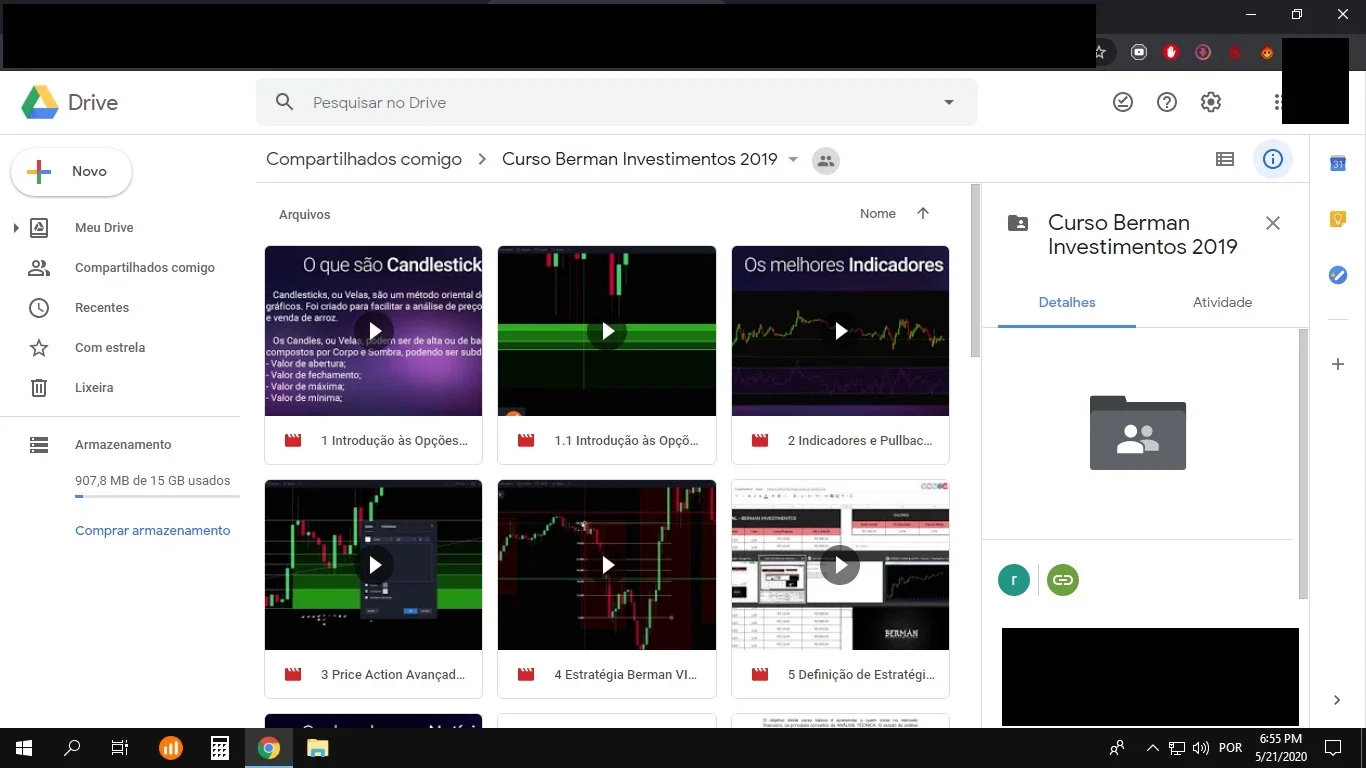
Task: Switch to list layout view
Action: click(x=1225, y=159)
